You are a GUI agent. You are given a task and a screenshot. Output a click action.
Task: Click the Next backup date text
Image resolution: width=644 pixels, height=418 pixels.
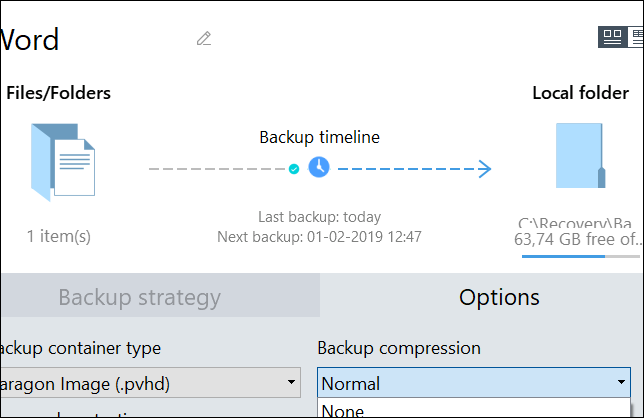click(319, 237)
